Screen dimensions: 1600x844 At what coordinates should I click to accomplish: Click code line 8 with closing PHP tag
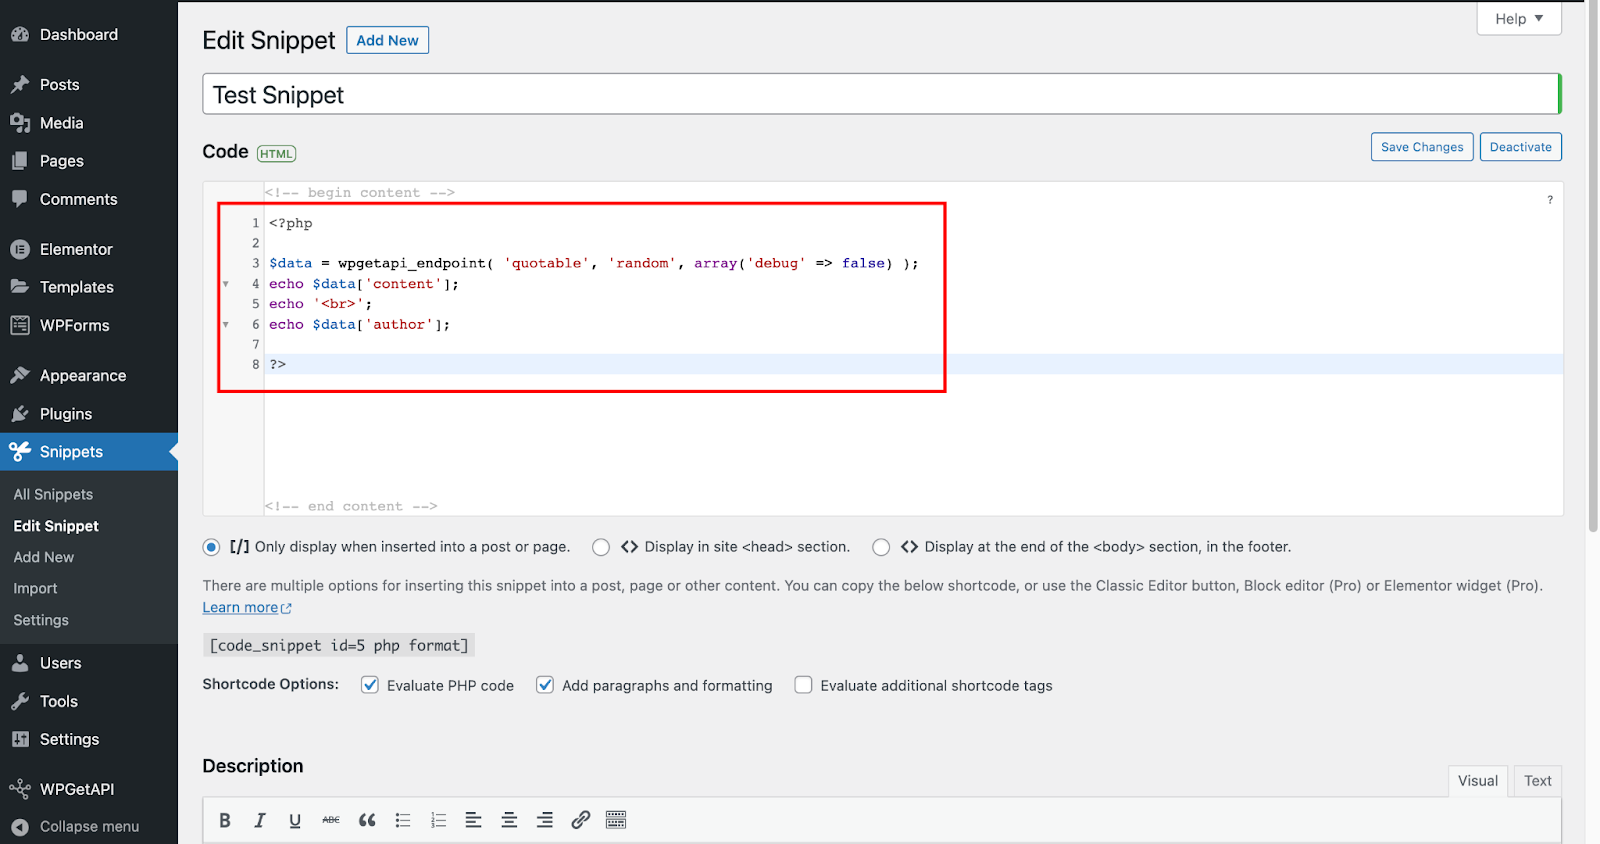(x=914, y=364)
